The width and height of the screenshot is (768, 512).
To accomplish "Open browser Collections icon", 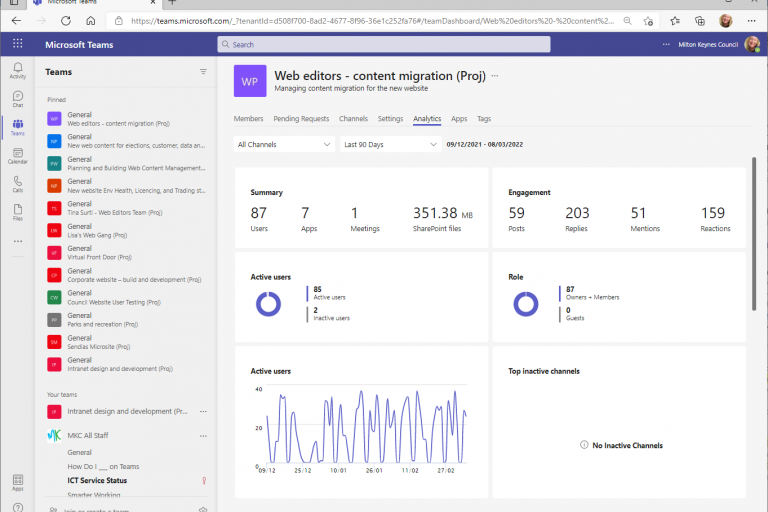I will pyautogui.click(x=700, y=21).
